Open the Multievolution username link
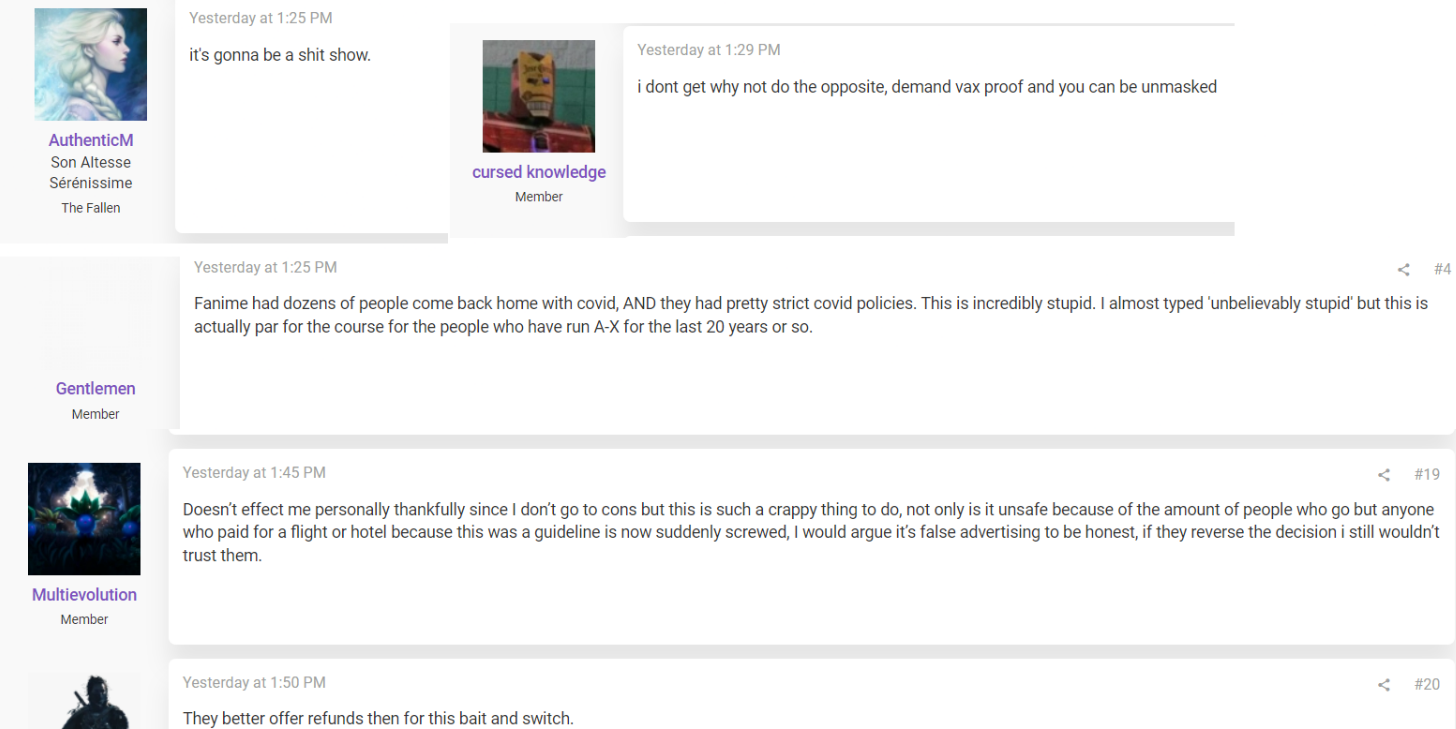Image resolution: width=1456 pixels, height=729 pixels. click(84, 594)
